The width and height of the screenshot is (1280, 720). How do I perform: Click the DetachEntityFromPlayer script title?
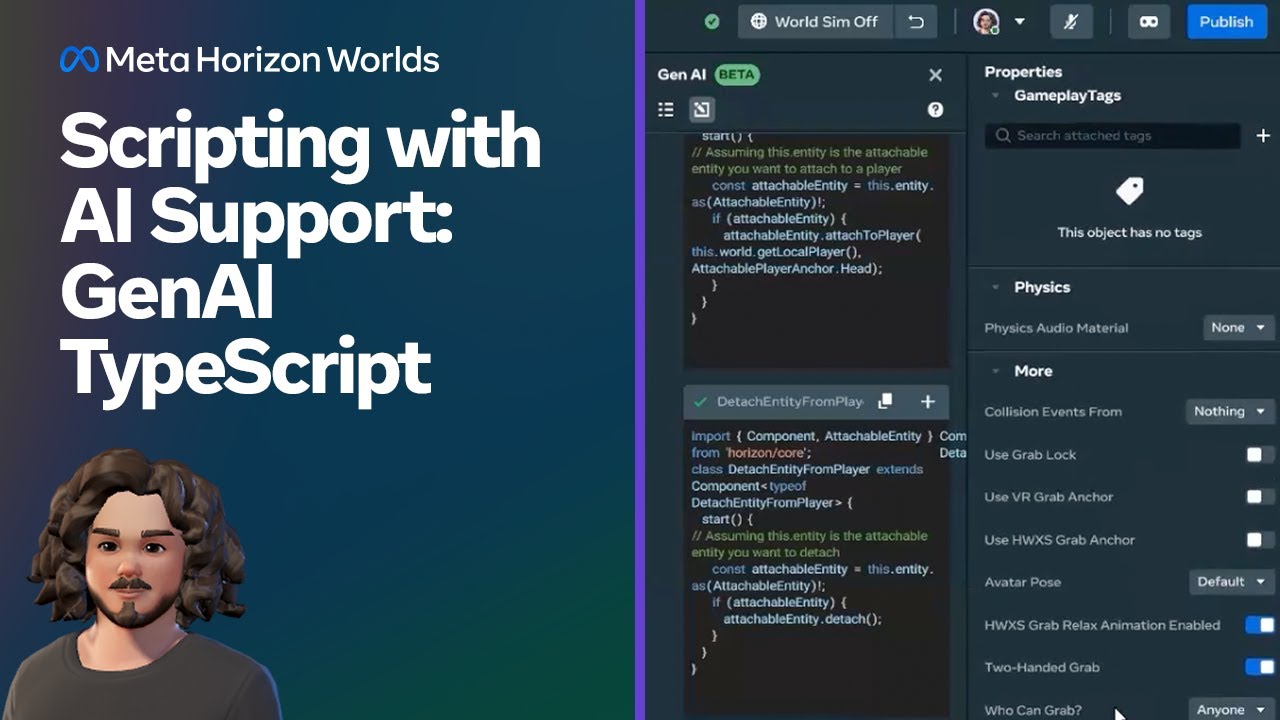pos(790,401)
